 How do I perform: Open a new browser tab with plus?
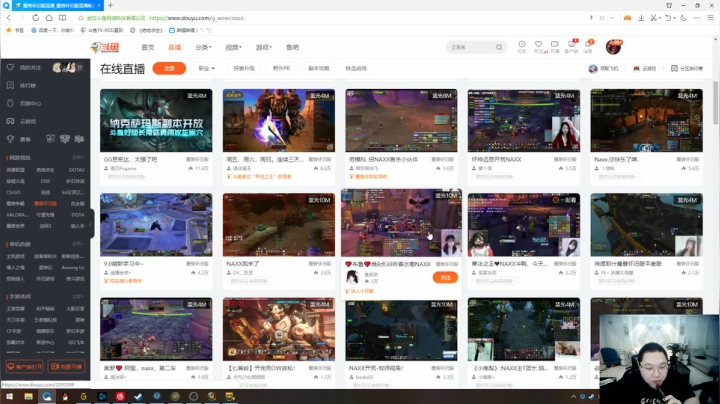110,6
